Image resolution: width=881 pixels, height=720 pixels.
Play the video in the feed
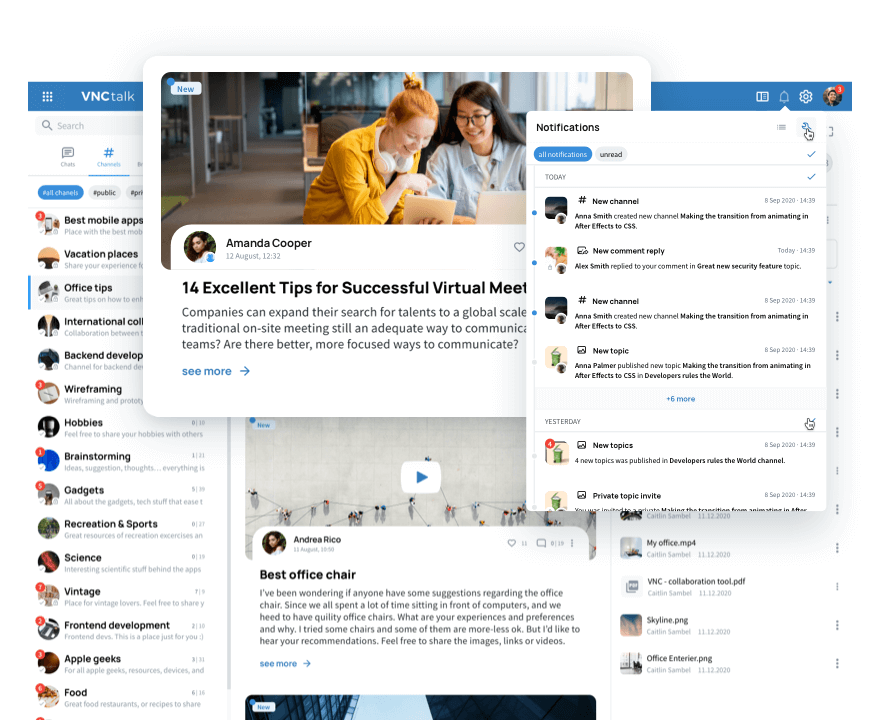[421, 477]
